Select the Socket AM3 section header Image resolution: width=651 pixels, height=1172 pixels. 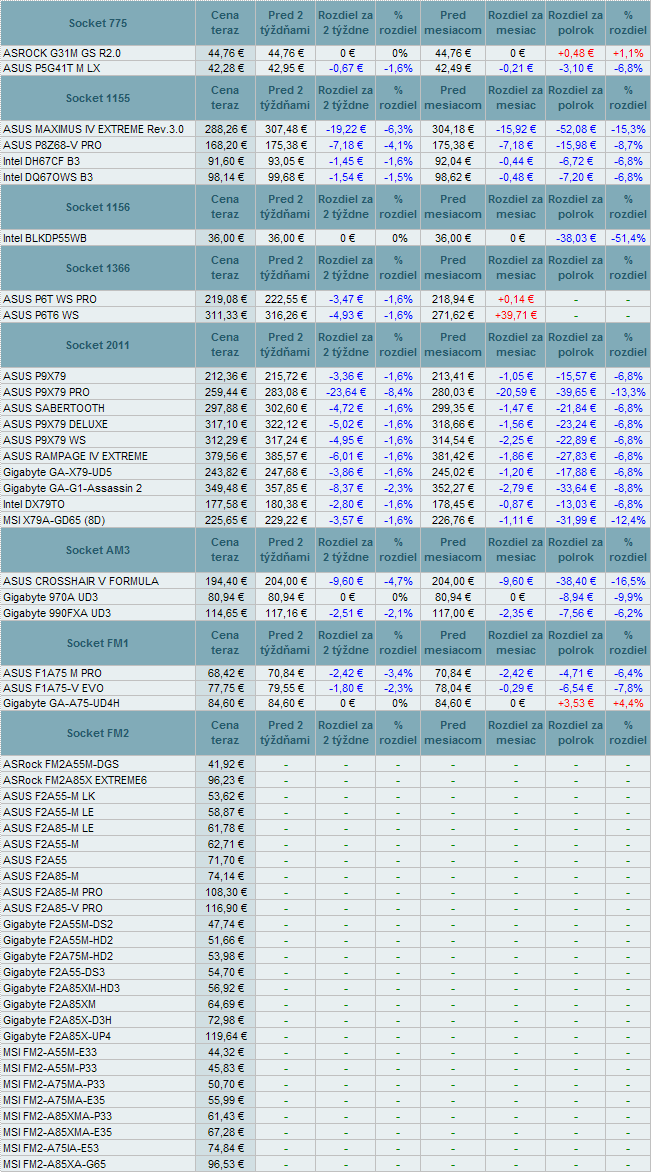point(98,550)
